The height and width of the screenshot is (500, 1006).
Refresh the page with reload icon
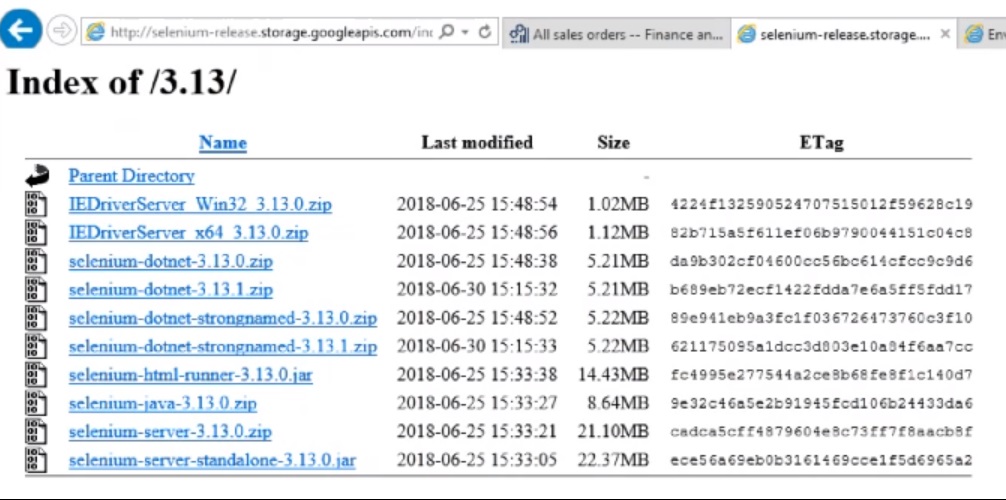pyautogui.click(x=485, y=31)
